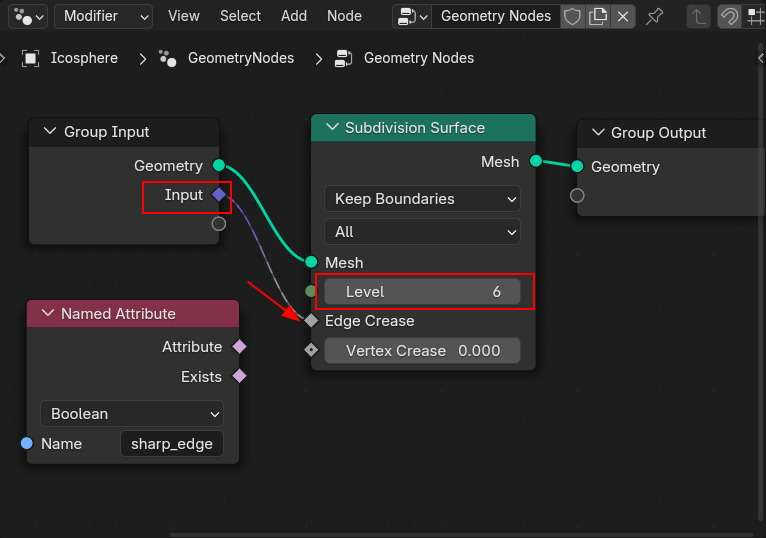Edit the Geometry Nodes name field in header
766x538 pixels.
click(495, 17)
